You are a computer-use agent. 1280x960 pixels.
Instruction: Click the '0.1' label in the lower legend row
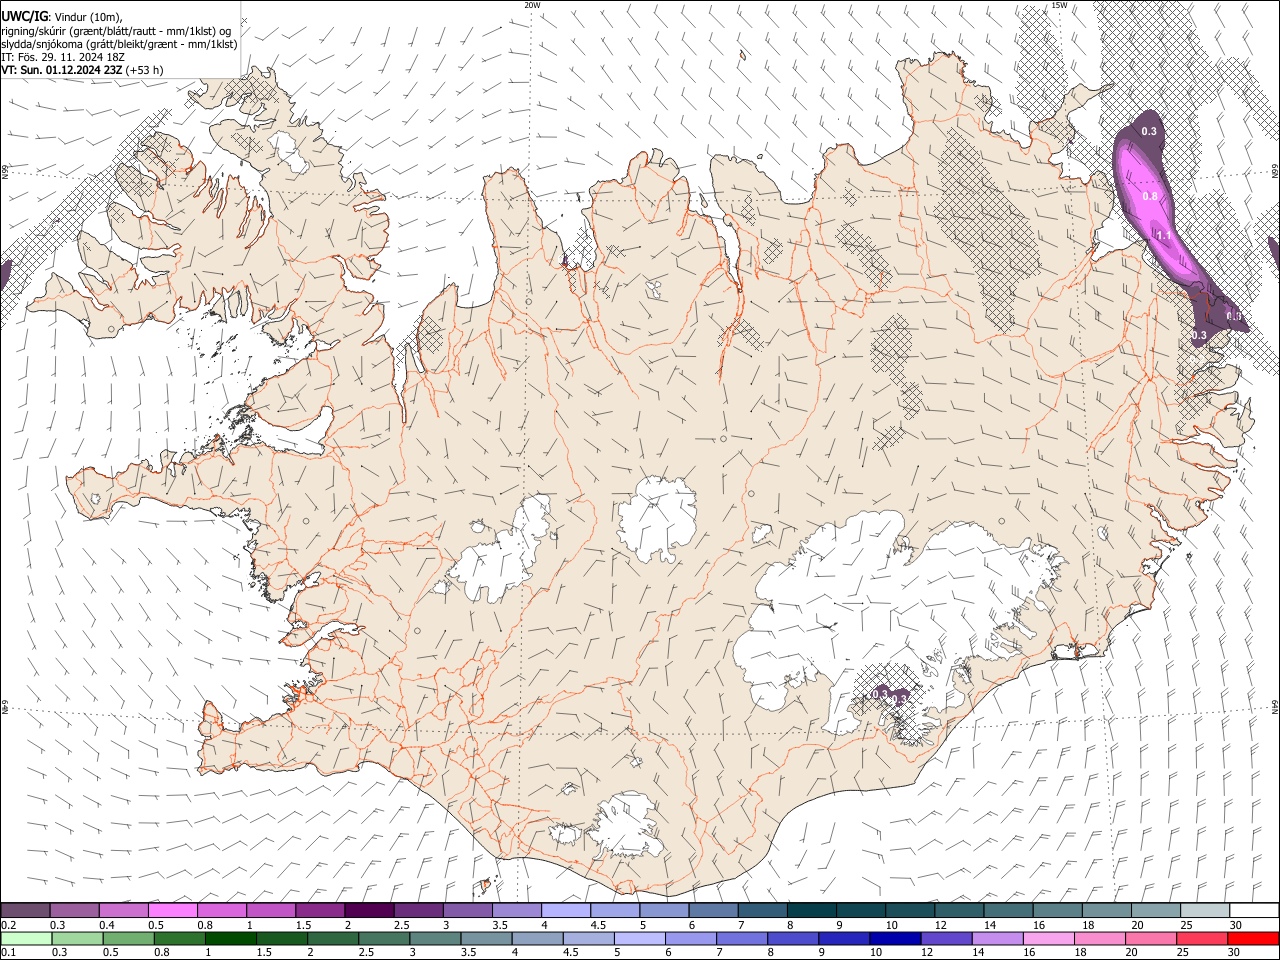[8, 952]
